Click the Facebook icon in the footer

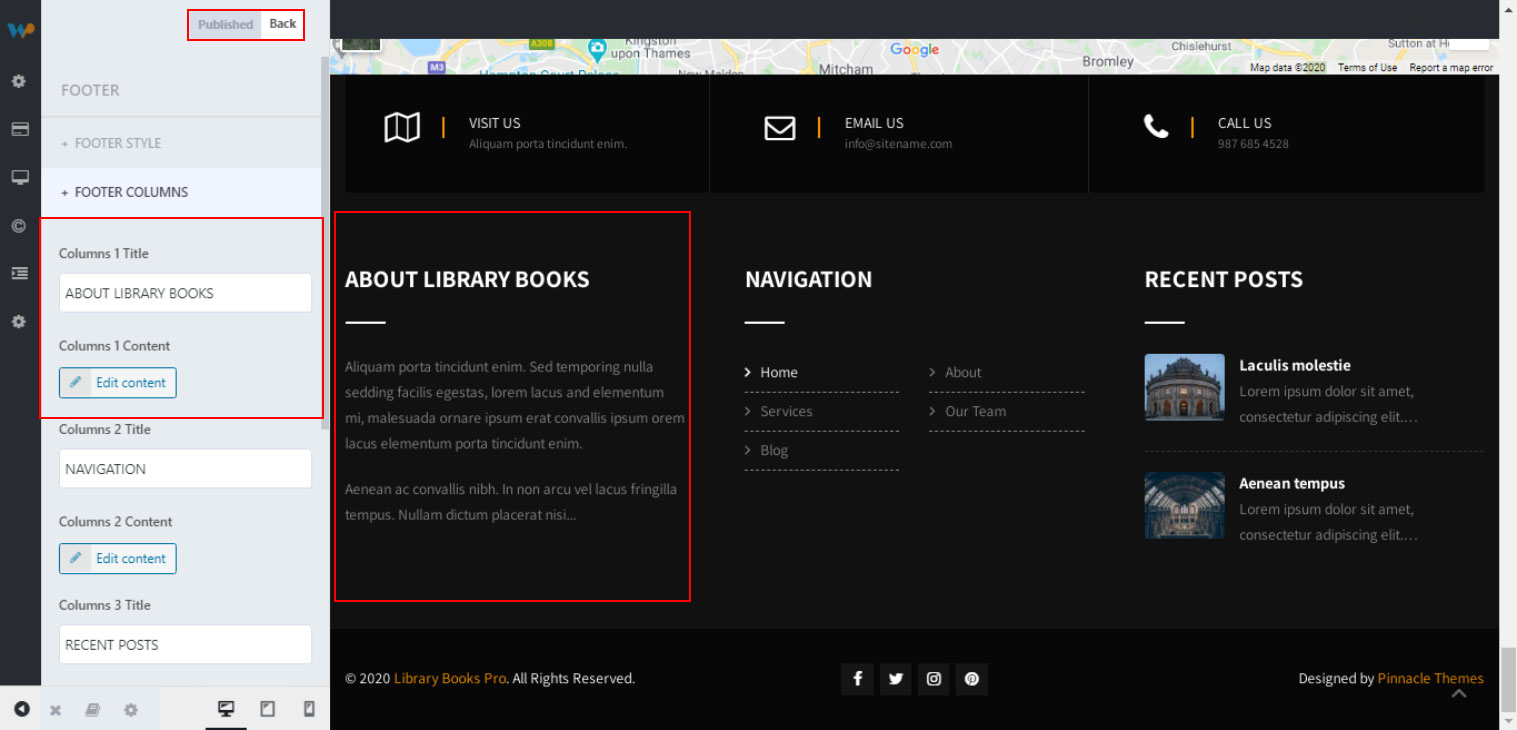(857, 679)
